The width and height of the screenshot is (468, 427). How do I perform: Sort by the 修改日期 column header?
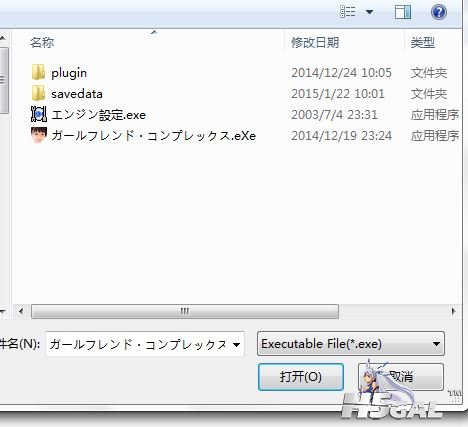[315, 43]
